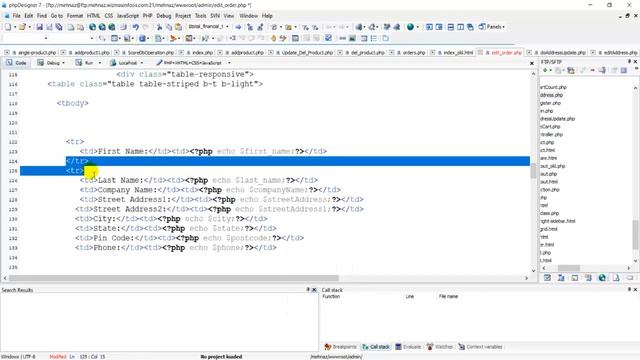Click the horizontal split layout icon

(x=451, y=27)
